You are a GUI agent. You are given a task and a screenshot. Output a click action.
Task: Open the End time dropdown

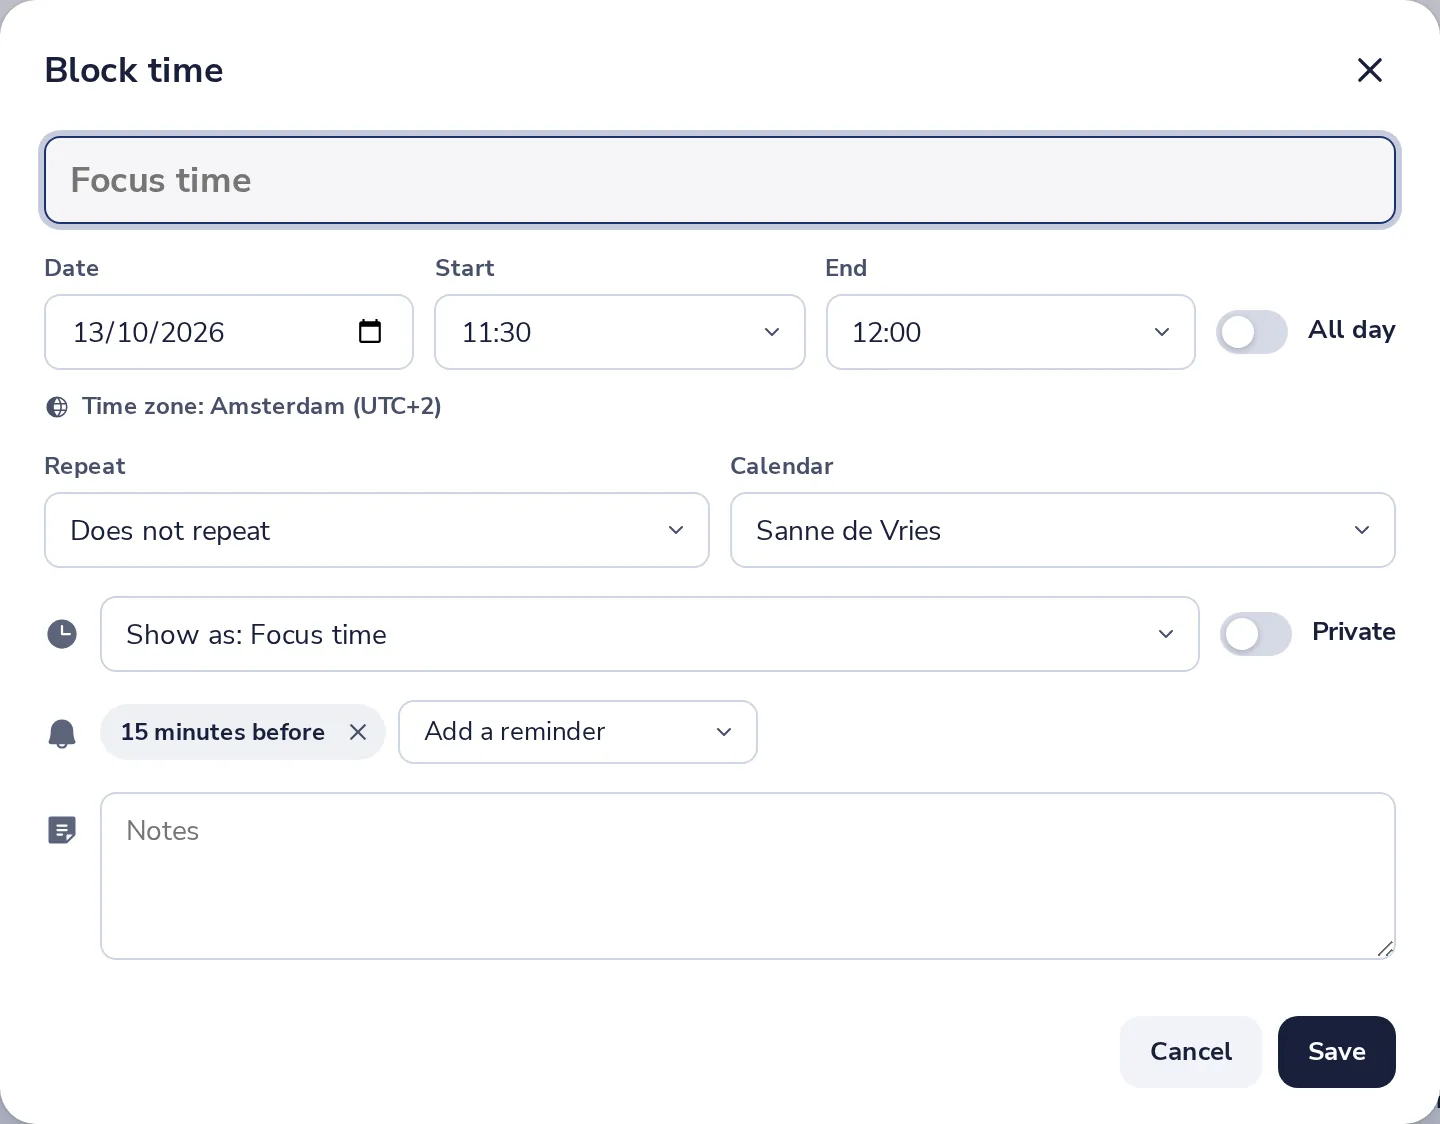coord(1010,332)
